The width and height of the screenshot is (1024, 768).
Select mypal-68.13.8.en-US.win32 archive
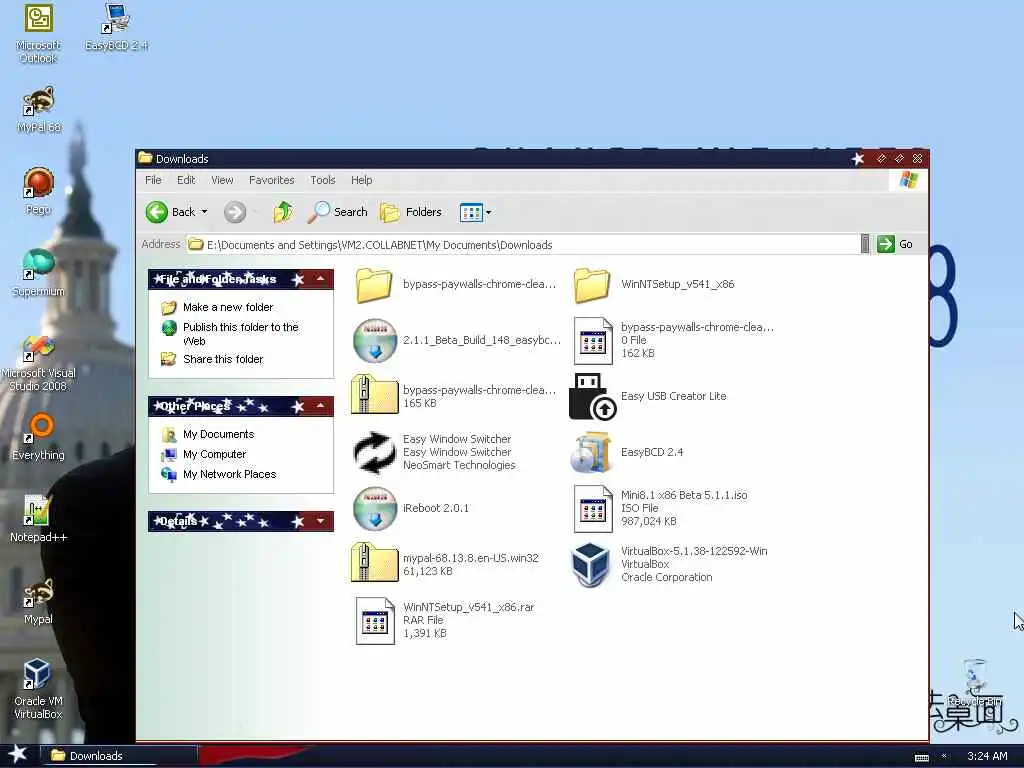click(x=445, y=564)
